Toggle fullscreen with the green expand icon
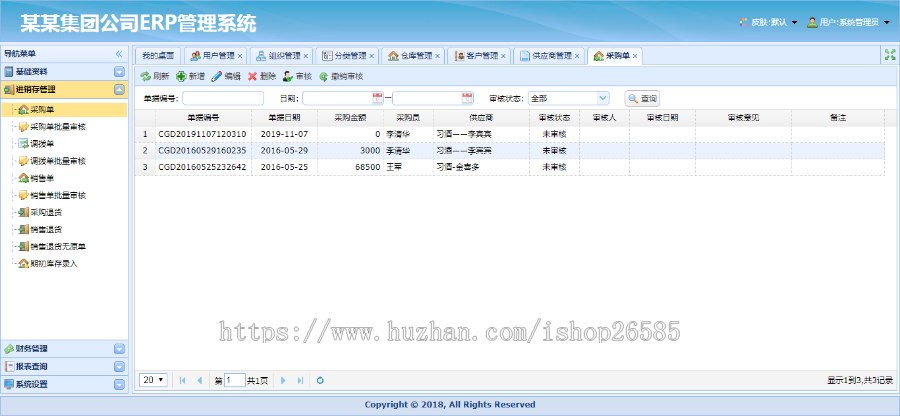The height and width of the screenshot is (416, 900). (x=889, y=55)
